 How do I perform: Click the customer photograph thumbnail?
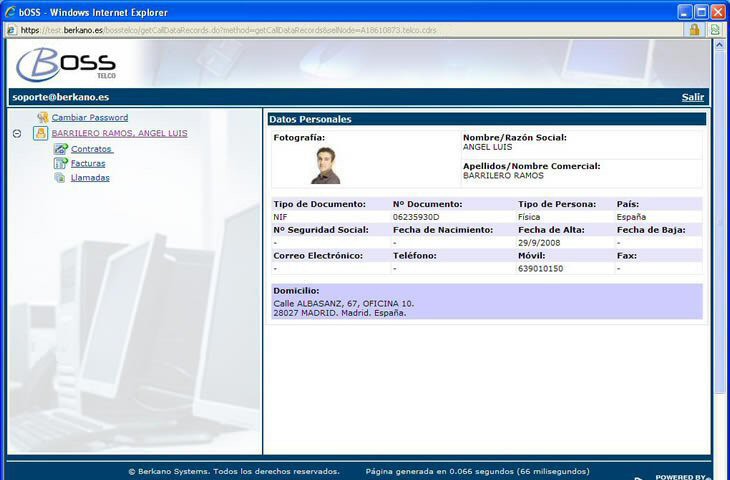325,165
